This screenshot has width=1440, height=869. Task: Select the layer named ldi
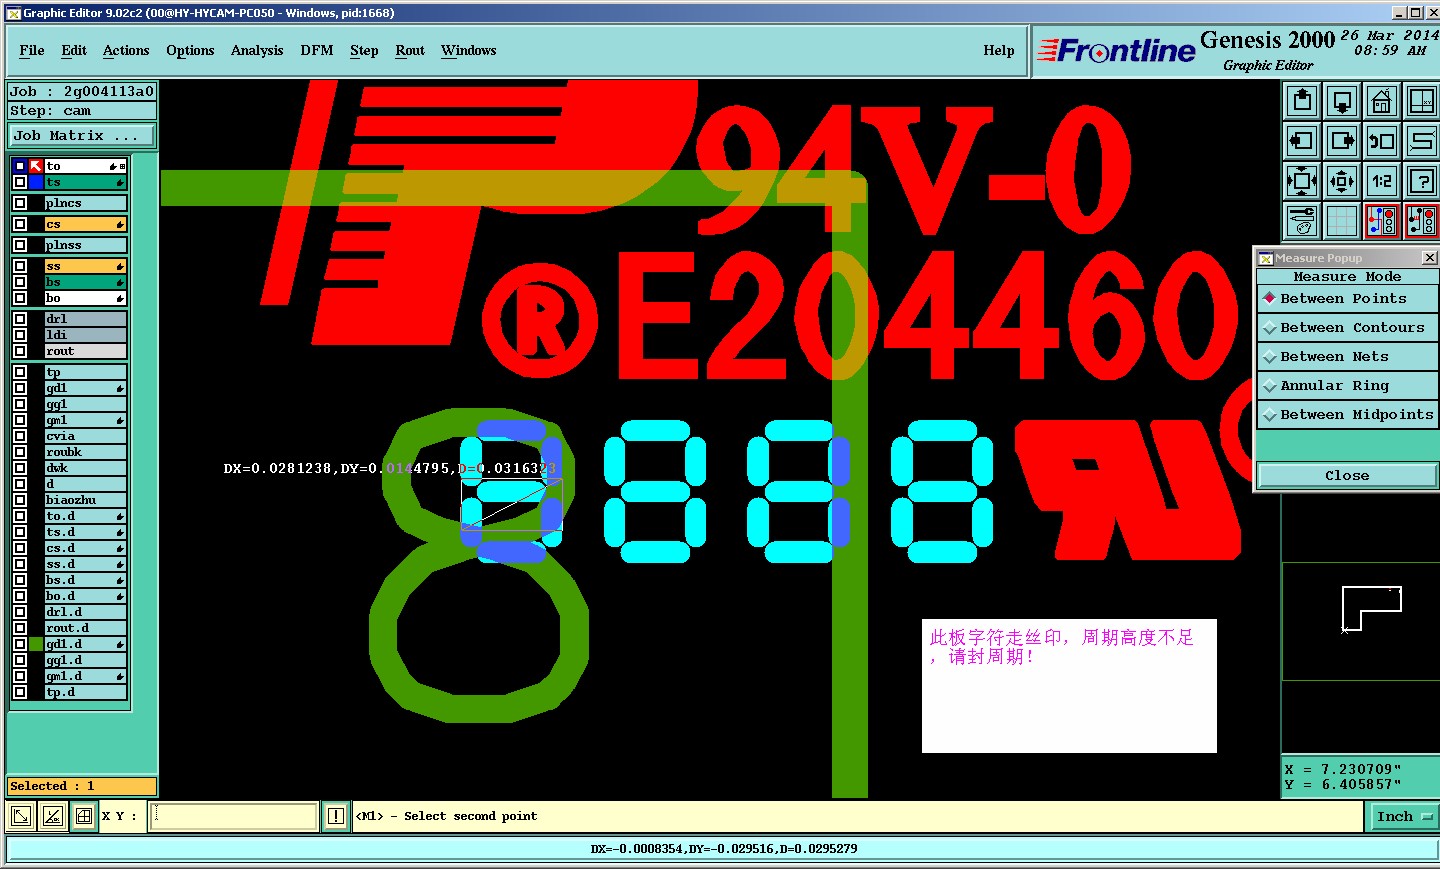pos(86,335)
